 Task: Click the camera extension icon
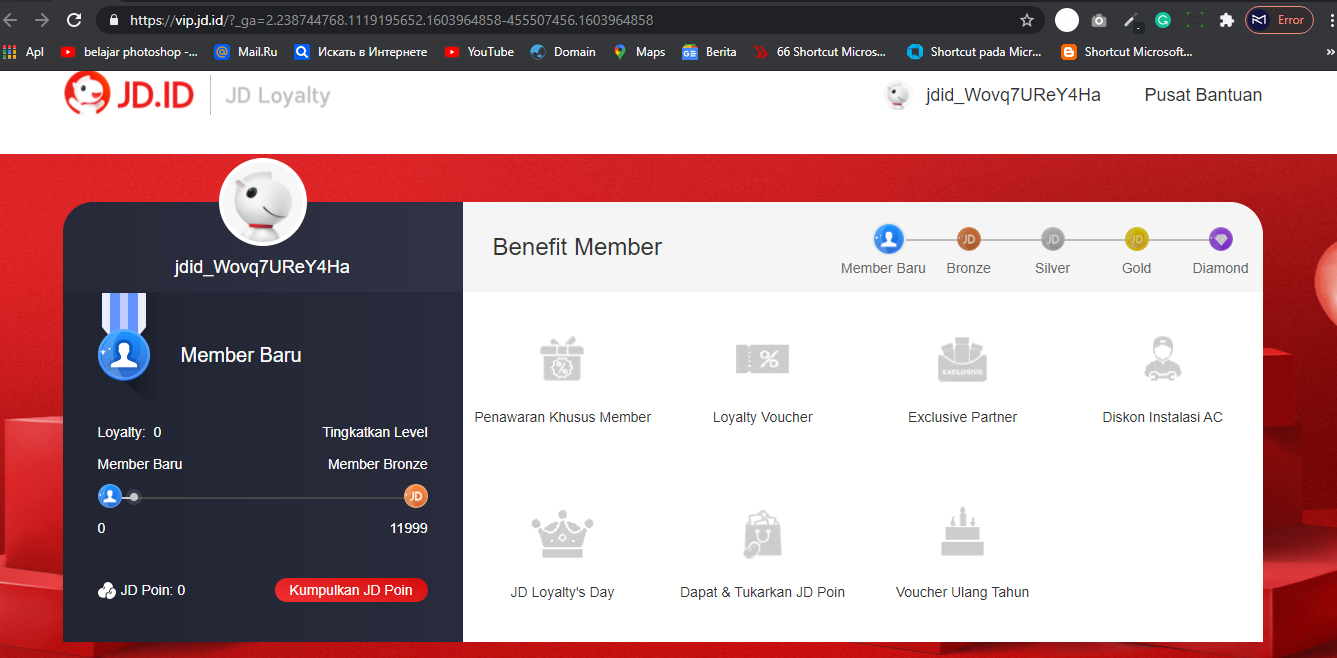tap(1099, 20)
